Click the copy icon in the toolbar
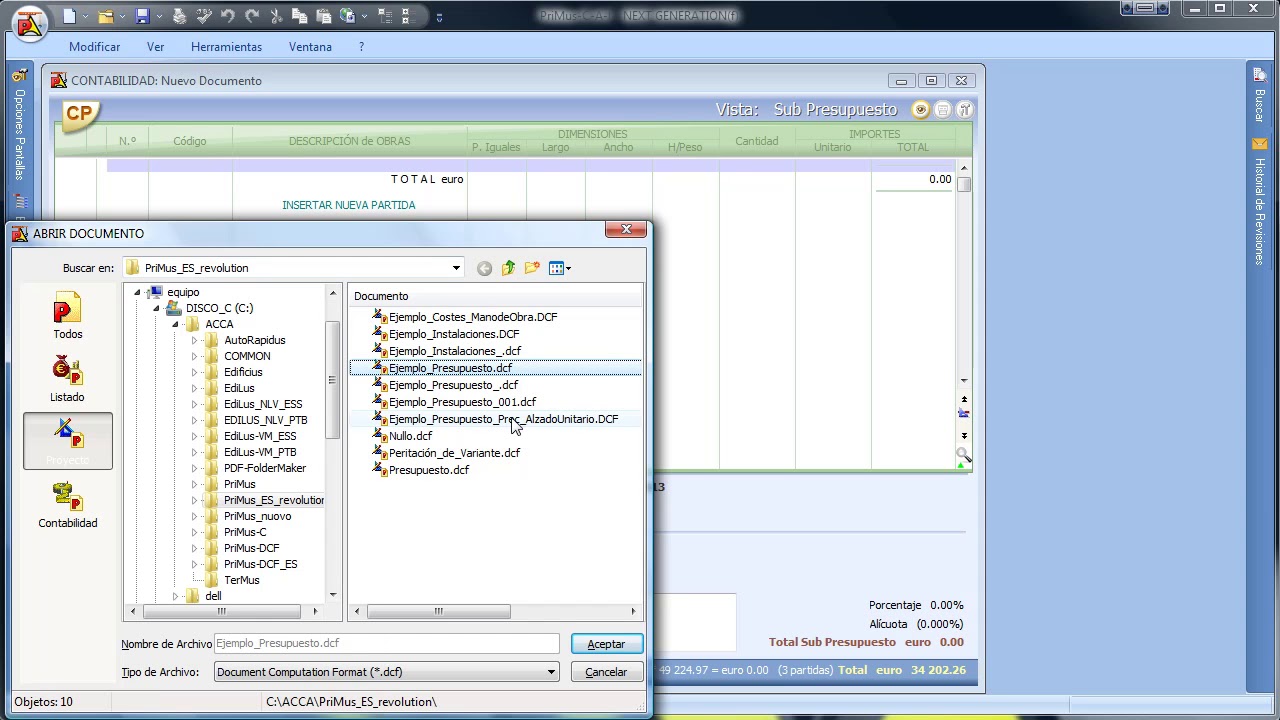This screenshot has width=1280, height=720. click(300, 16)
